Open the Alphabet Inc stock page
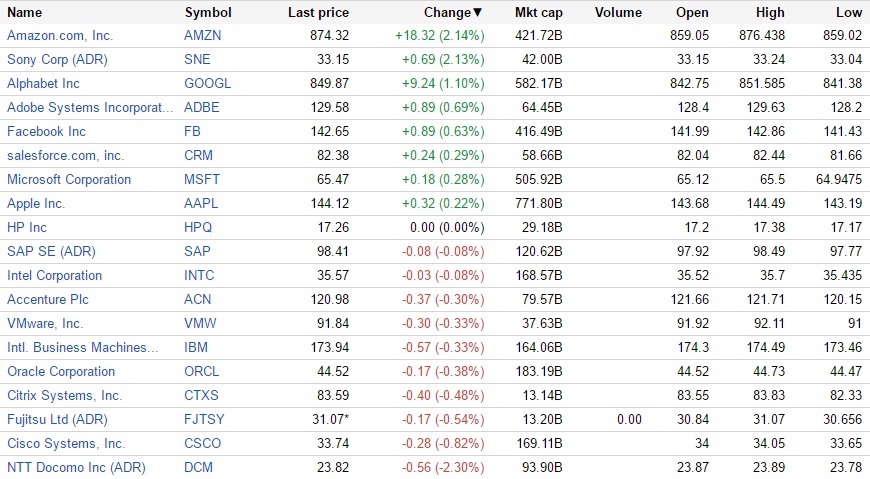 click(x=43, y=83)
